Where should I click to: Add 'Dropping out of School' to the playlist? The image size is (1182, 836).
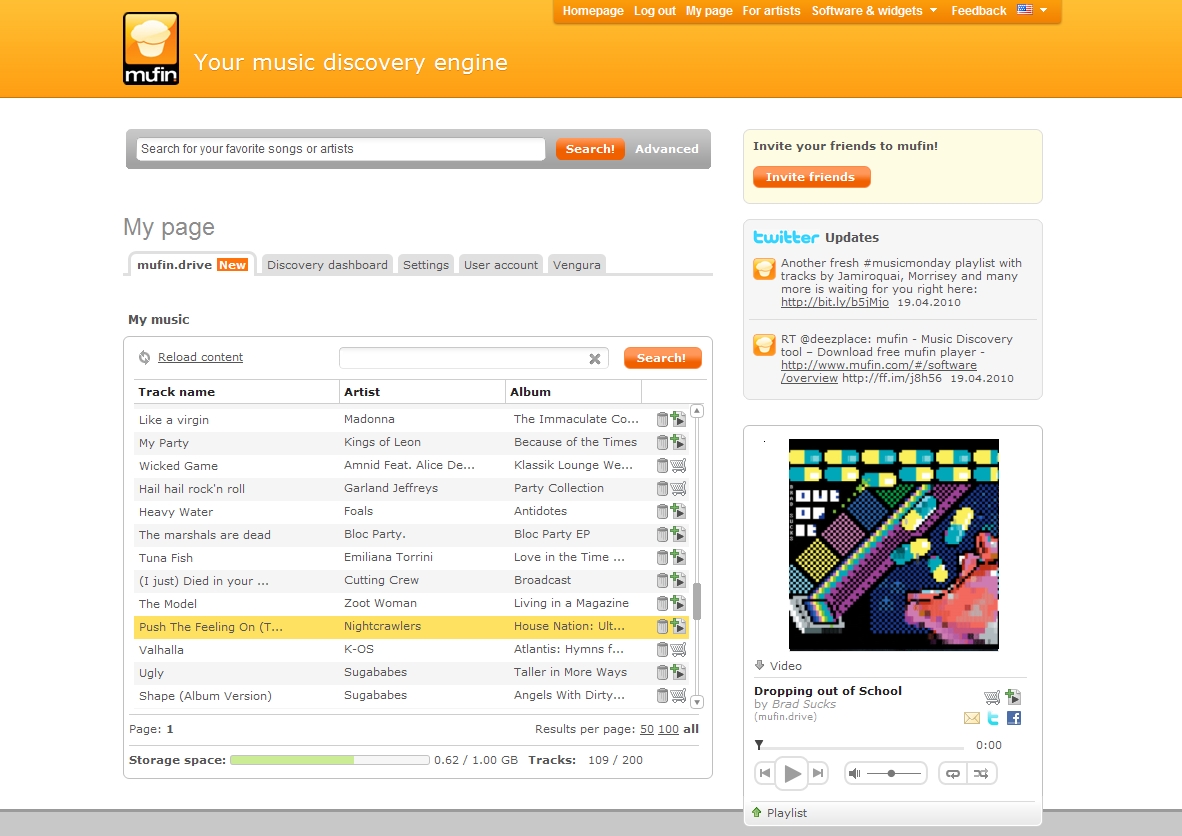tap(1013, 697)
